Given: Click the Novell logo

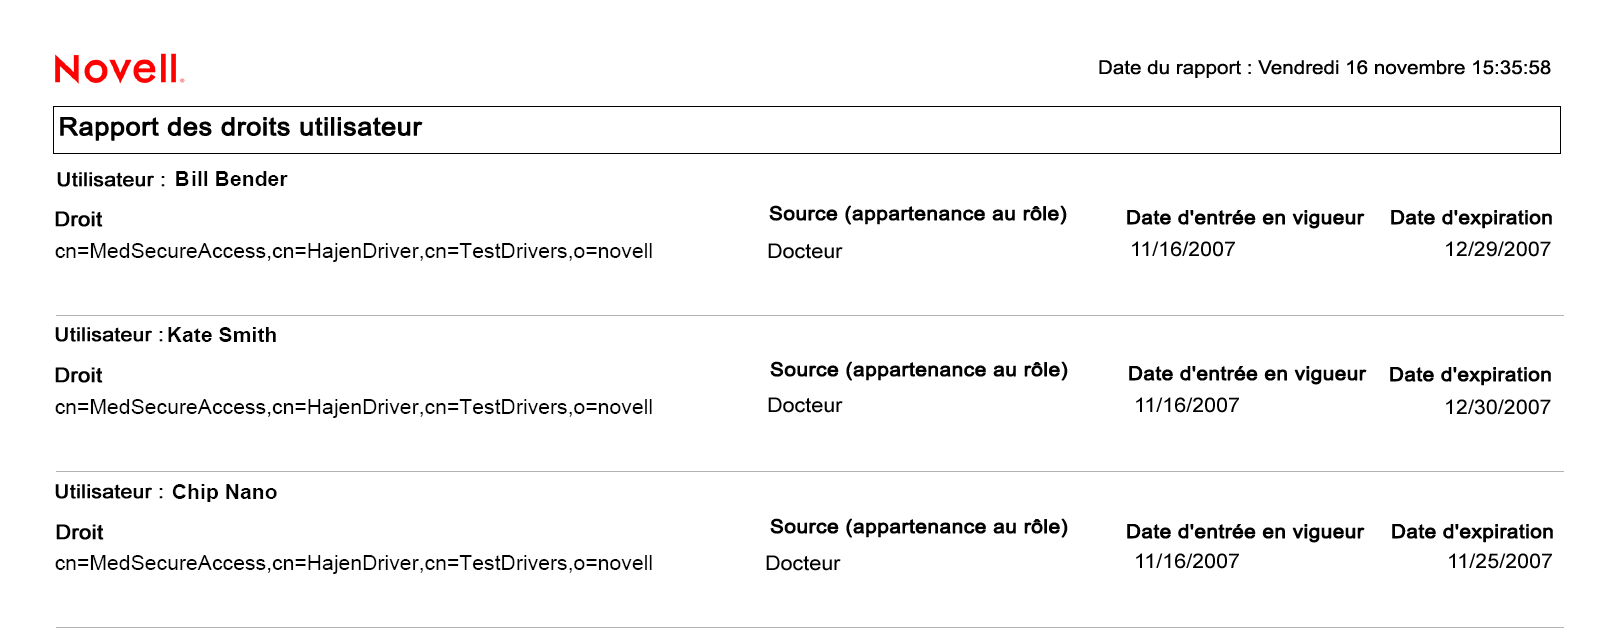Looking at the screenshot, I should click(x=119, y=69).
